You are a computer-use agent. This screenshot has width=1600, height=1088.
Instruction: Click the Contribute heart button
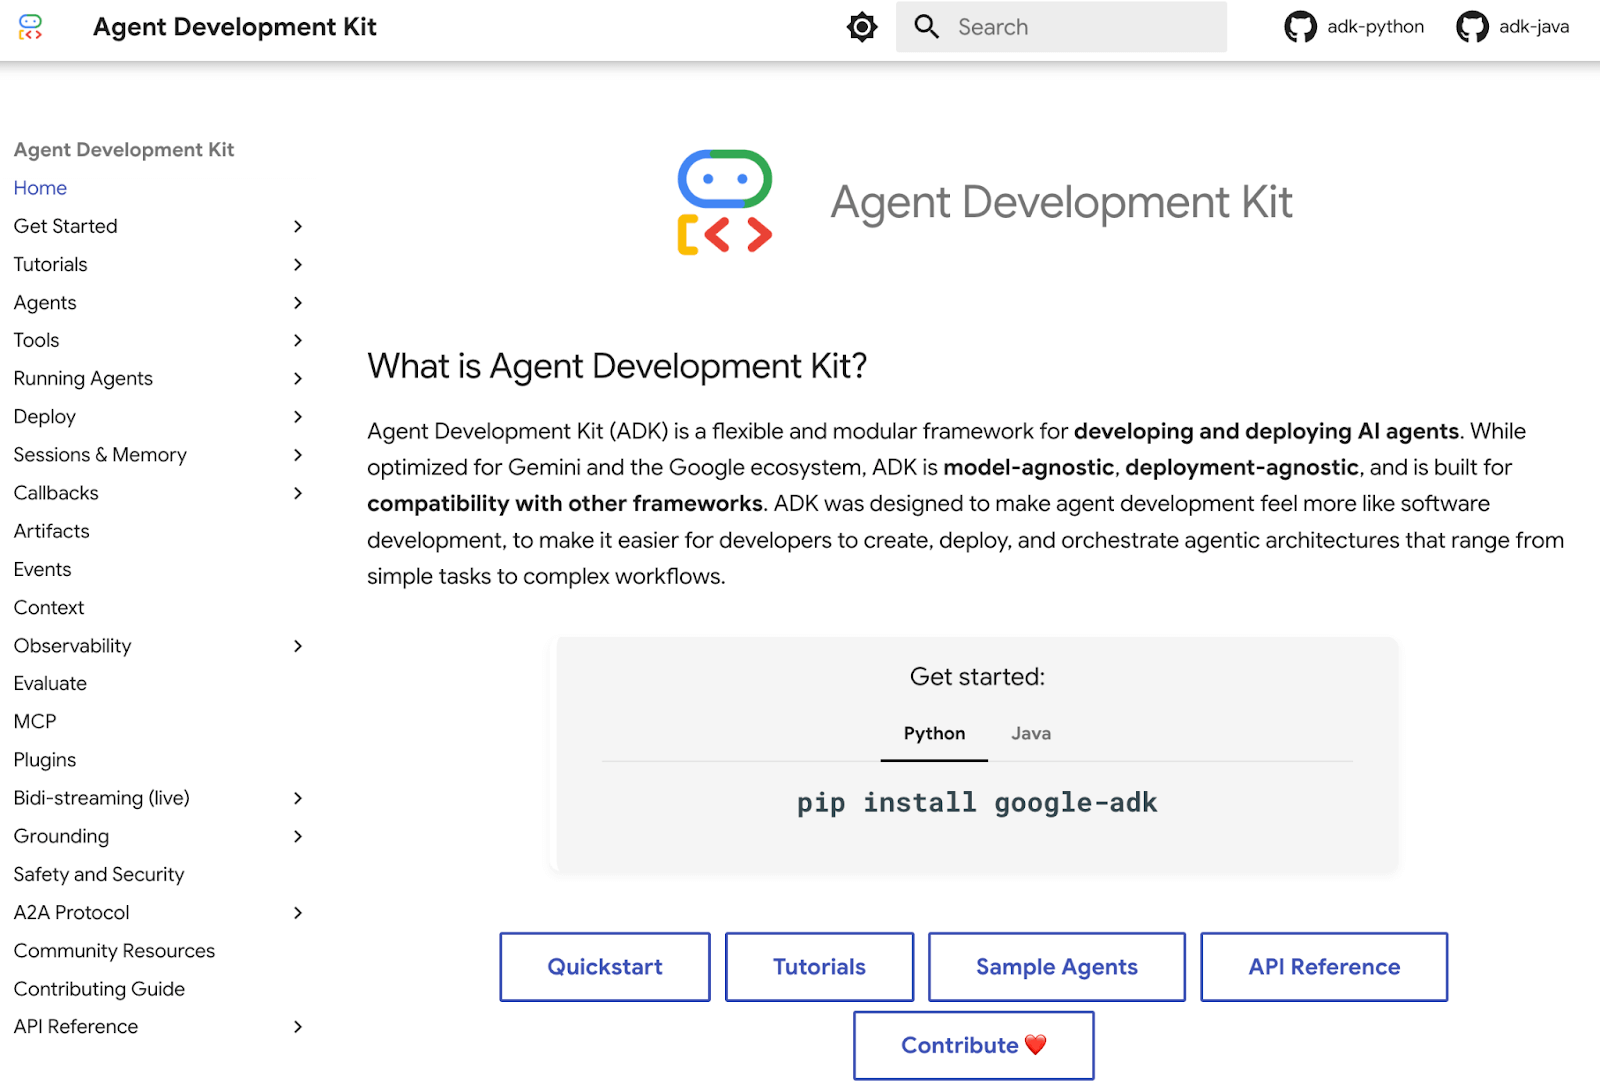point(973,1045)
